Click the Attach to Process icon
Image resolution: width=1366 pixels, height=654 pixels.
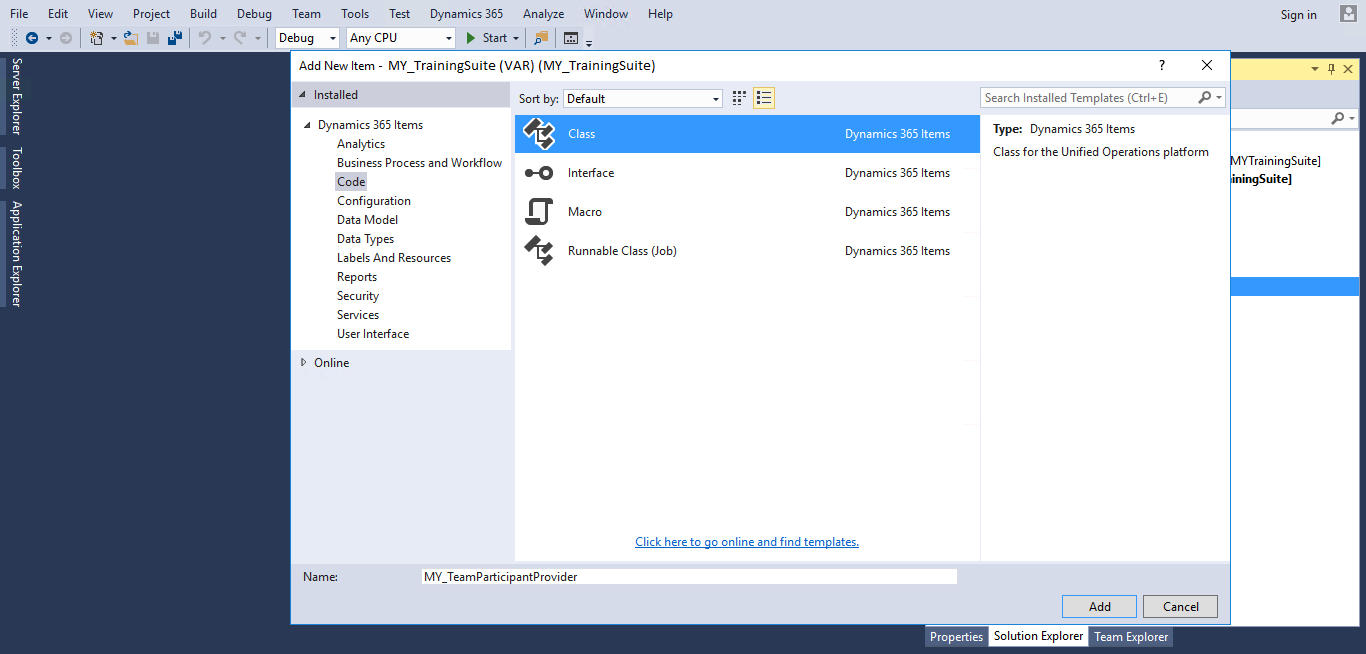pyautogui.click(x=540, y=36)
